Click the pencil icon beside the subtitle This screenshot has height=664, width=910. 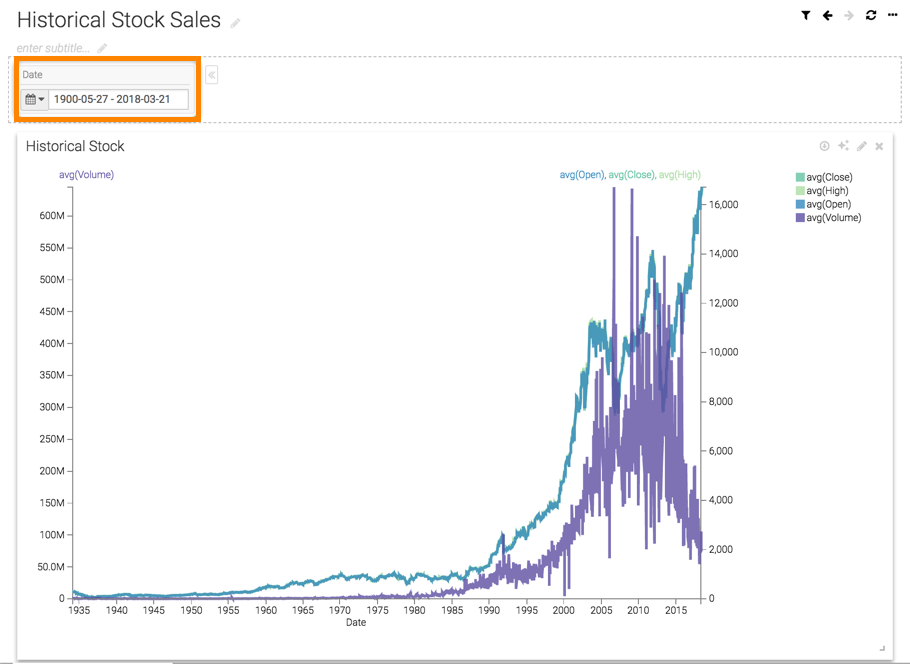tap(102, 48)
